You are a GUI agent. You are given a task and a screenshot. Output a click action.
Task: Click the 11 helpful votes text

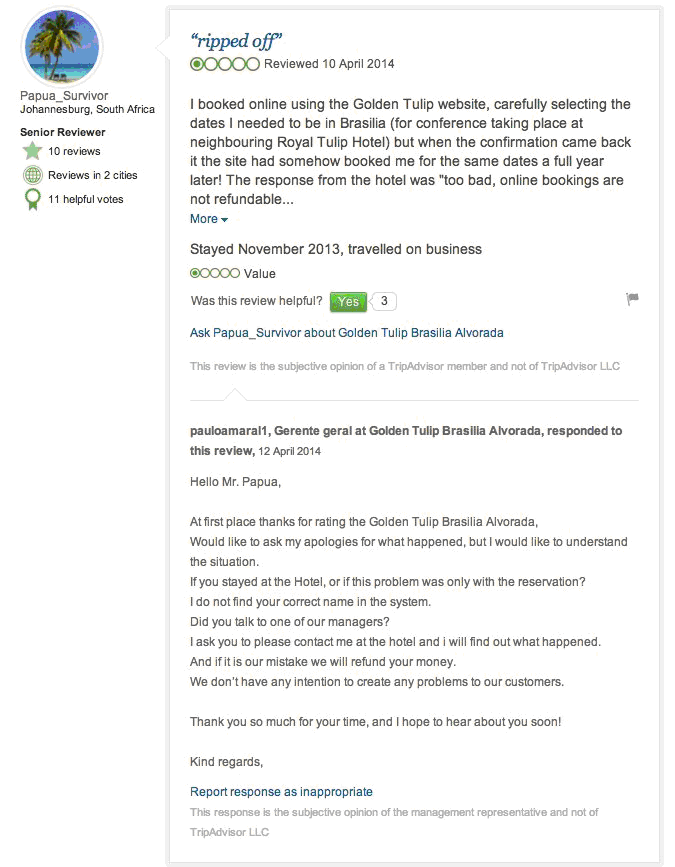(85, 199)
